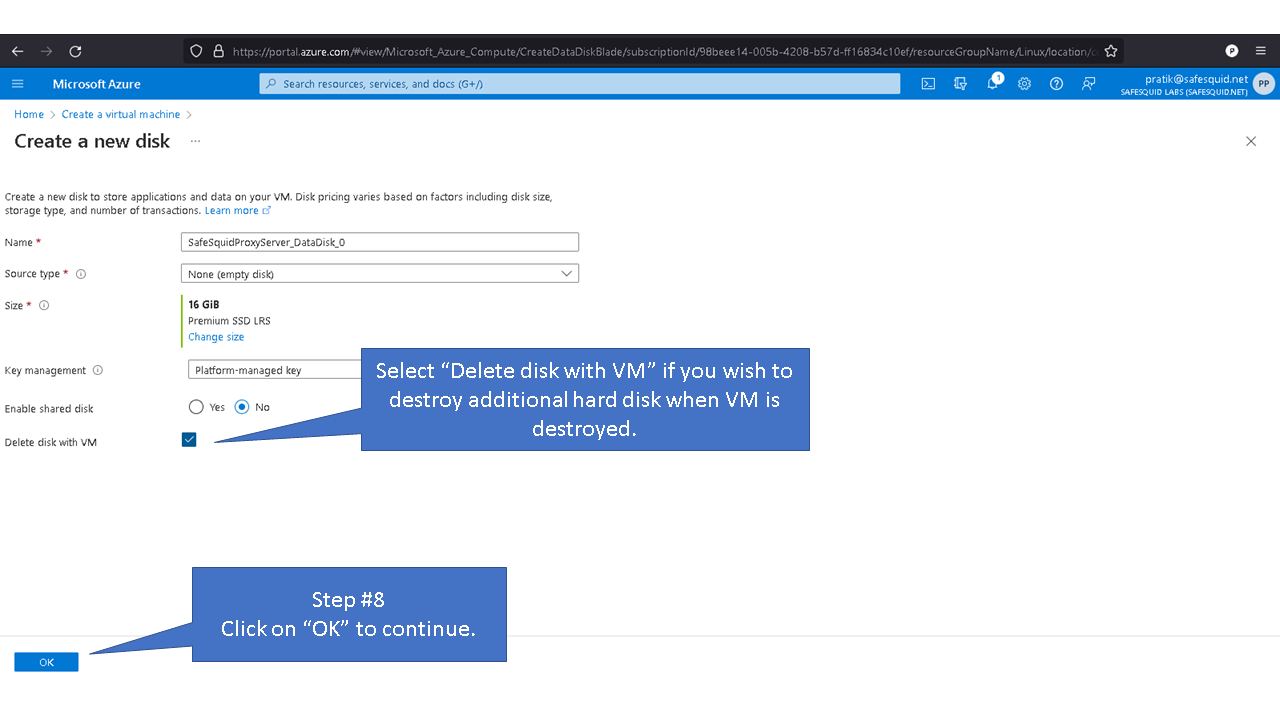
Task: Click the Change size link
Action: [x=216, y=337]
